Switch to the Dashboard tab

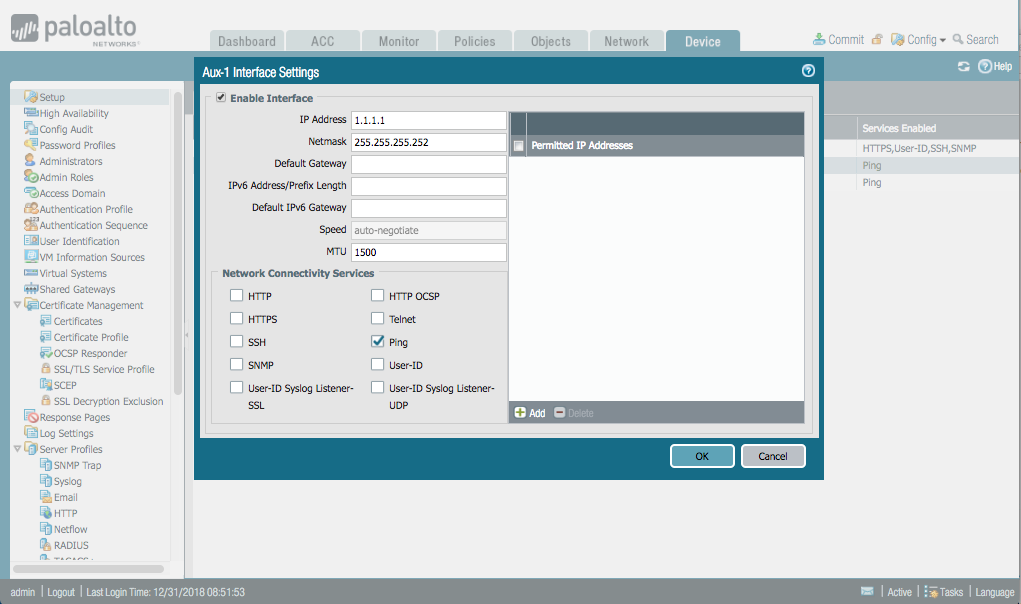click(247, 41)
